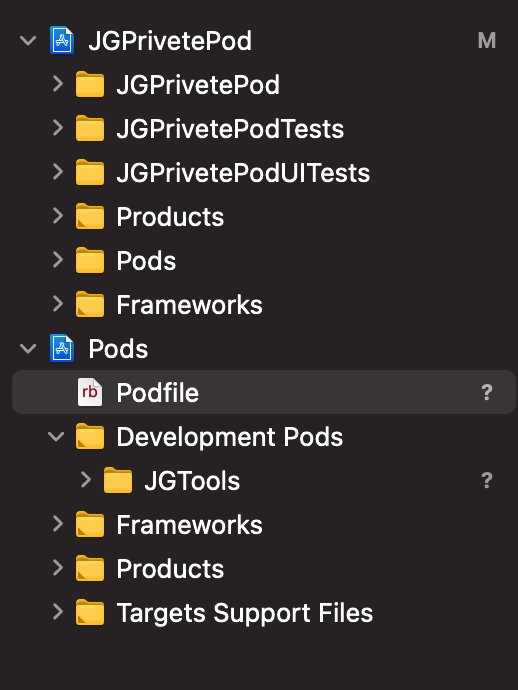Expand the Targets Support Files group
This screenshot has height=690, width=518.
click(x=58, y=612)
